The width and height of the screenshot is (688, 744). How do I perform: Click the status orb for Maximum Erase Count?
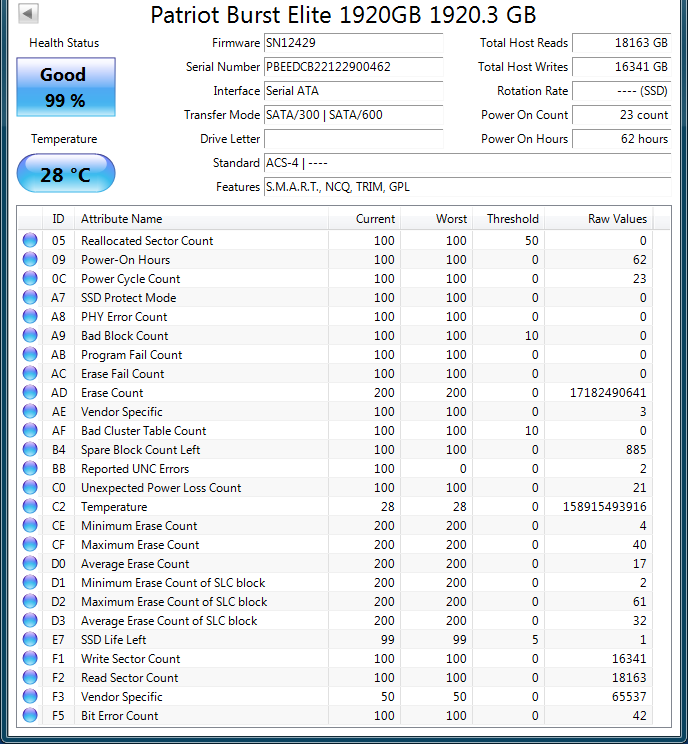click(x=30, y=544)
